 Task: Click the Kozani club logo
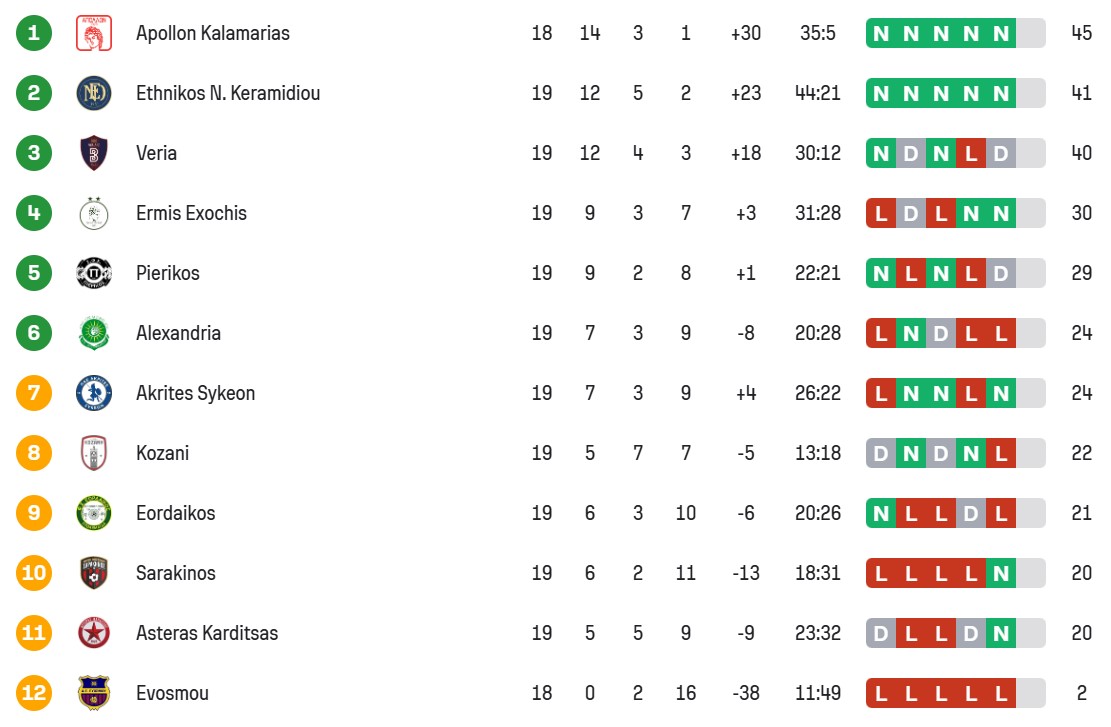point(94,453)
